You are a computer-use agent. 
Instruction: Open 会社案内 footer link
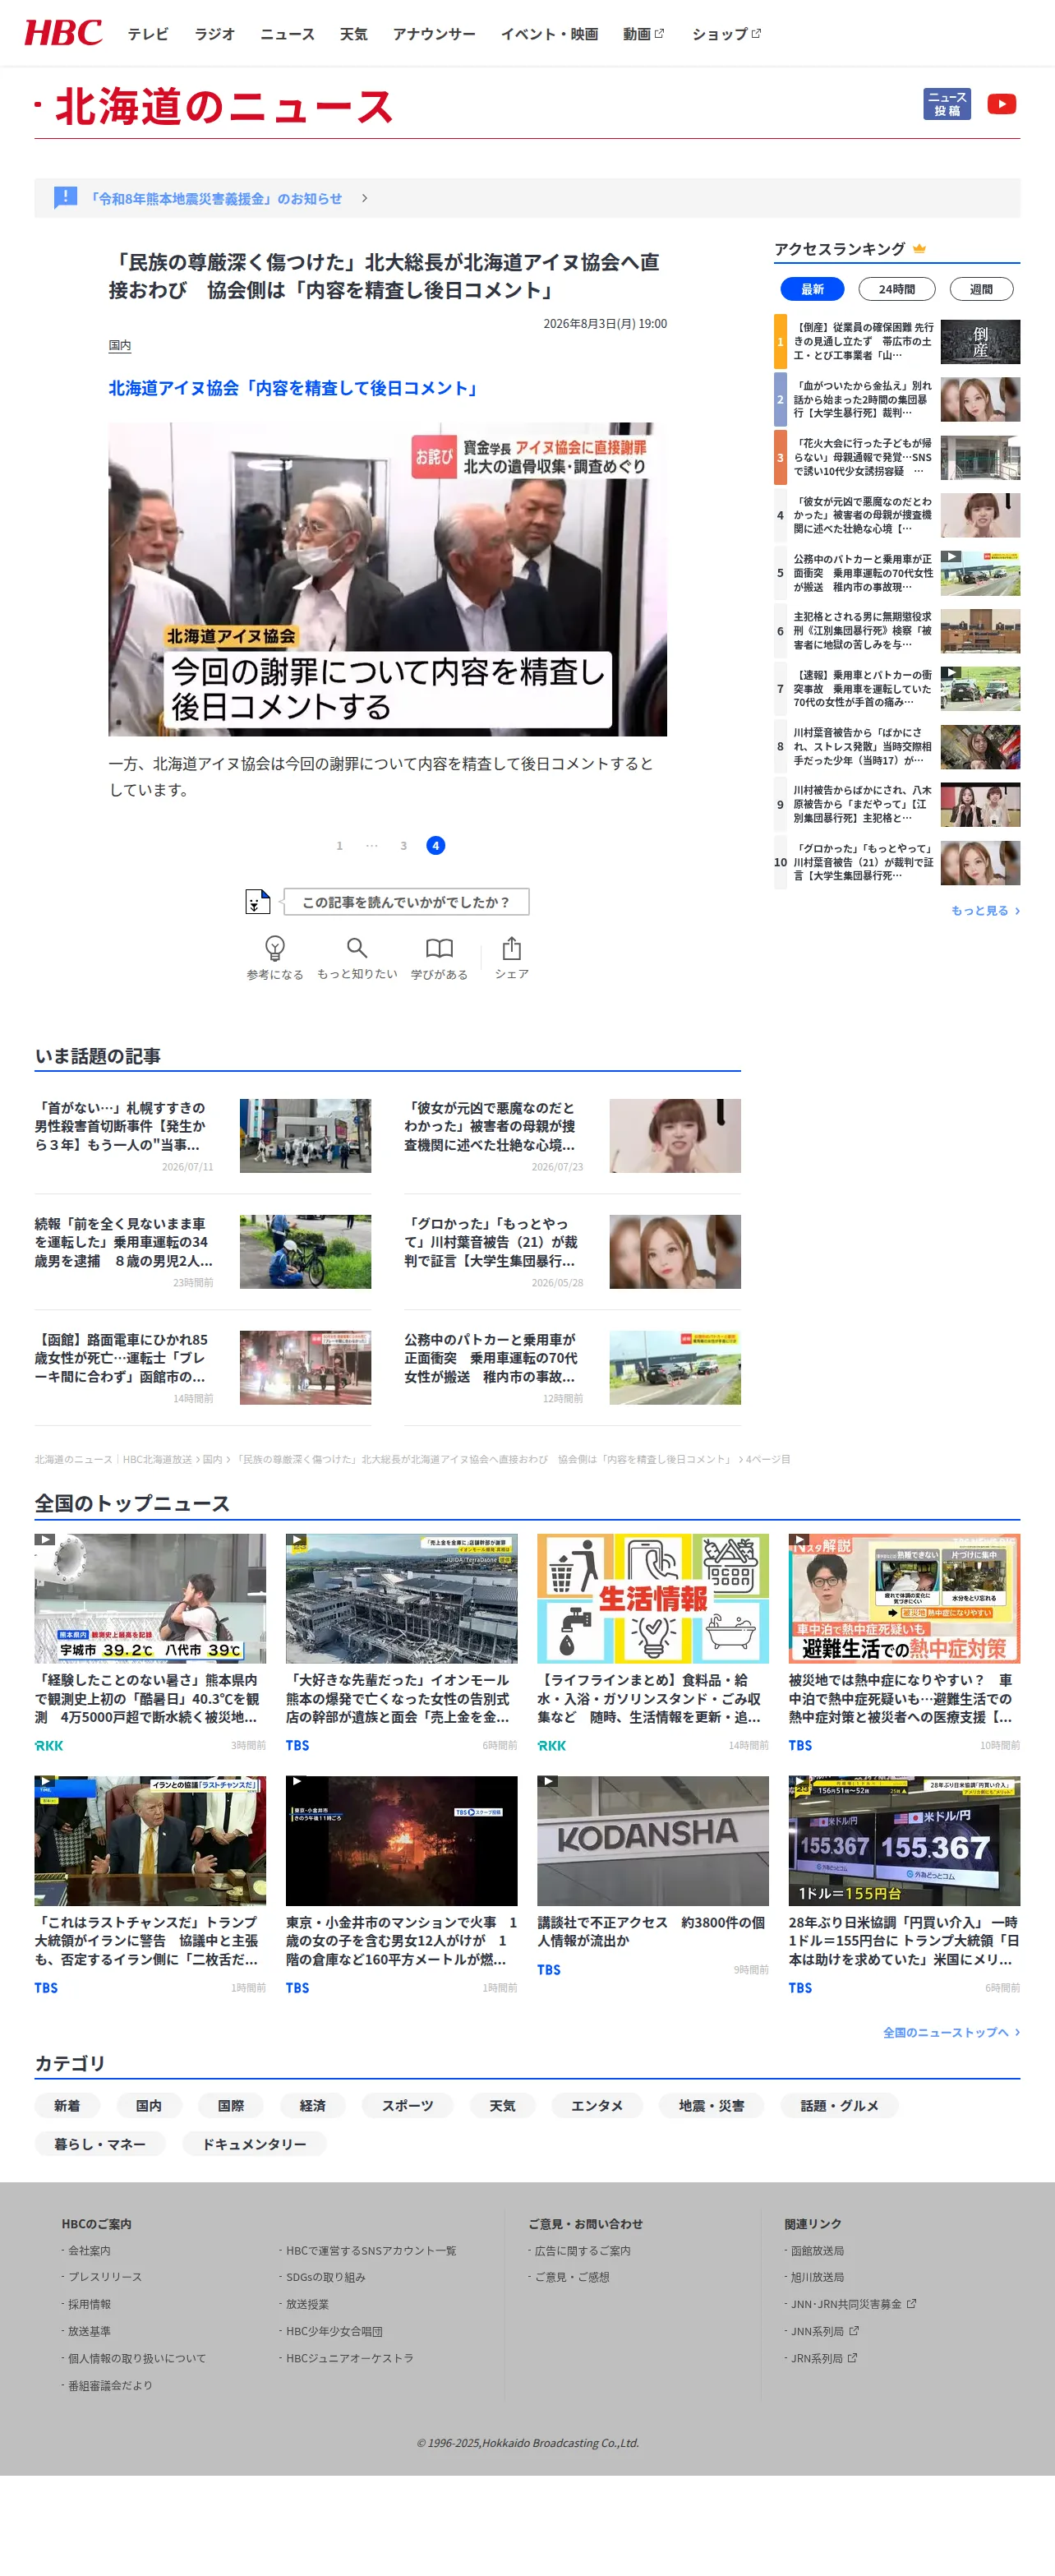click(x=89, y=2250)
